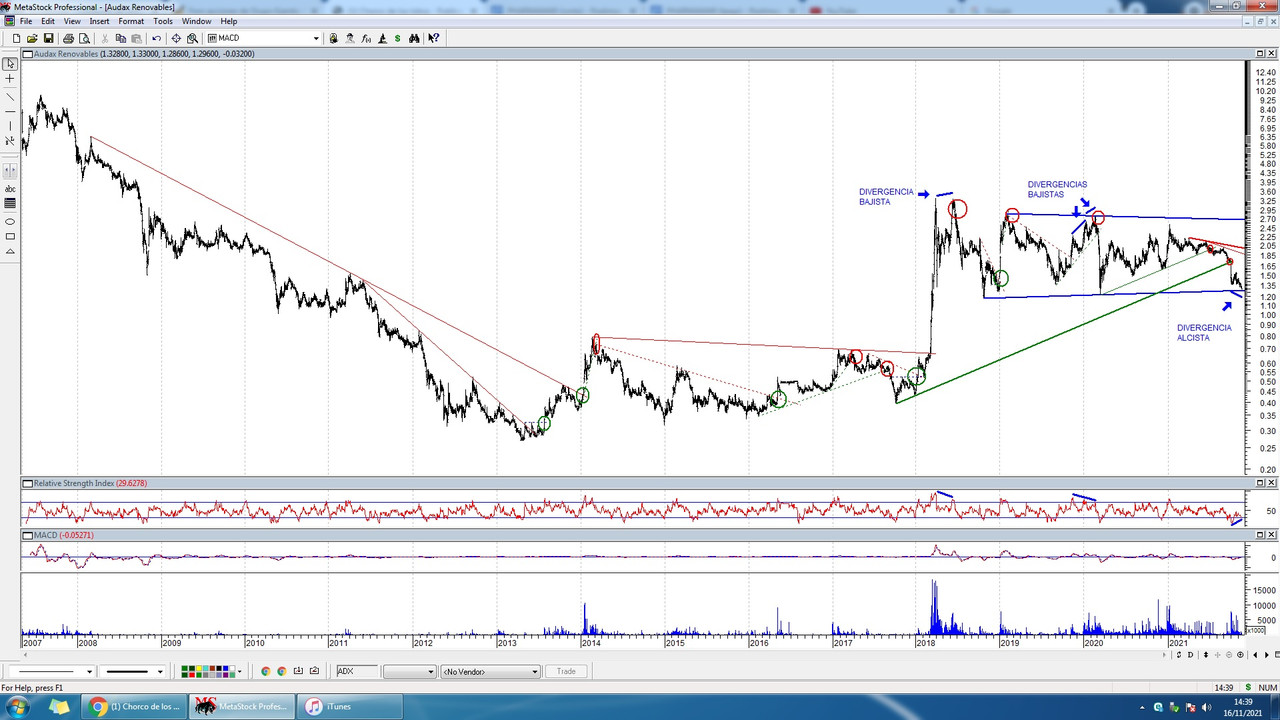
Task: Select the rectangle drawing tool
Action: click(9, 236)
